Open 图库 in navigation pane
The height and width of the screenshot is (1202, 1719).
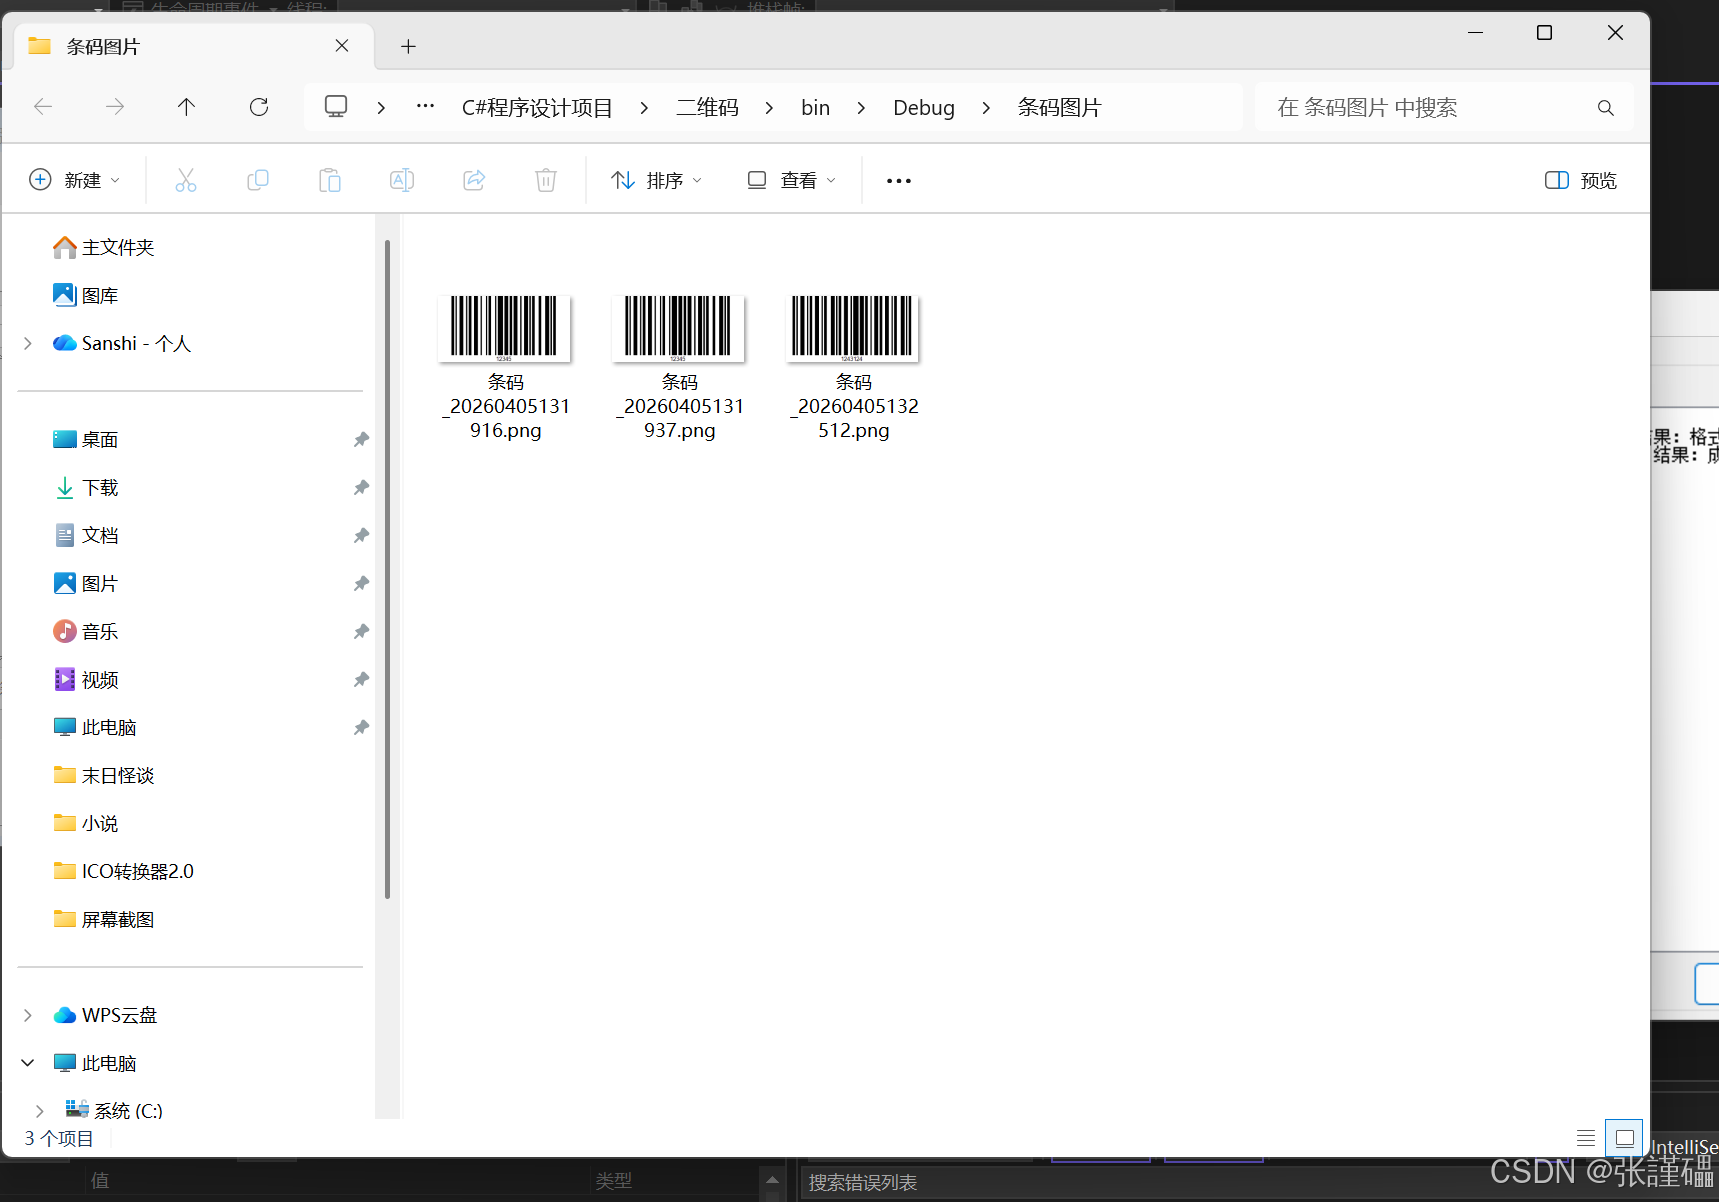click(85, 295)
